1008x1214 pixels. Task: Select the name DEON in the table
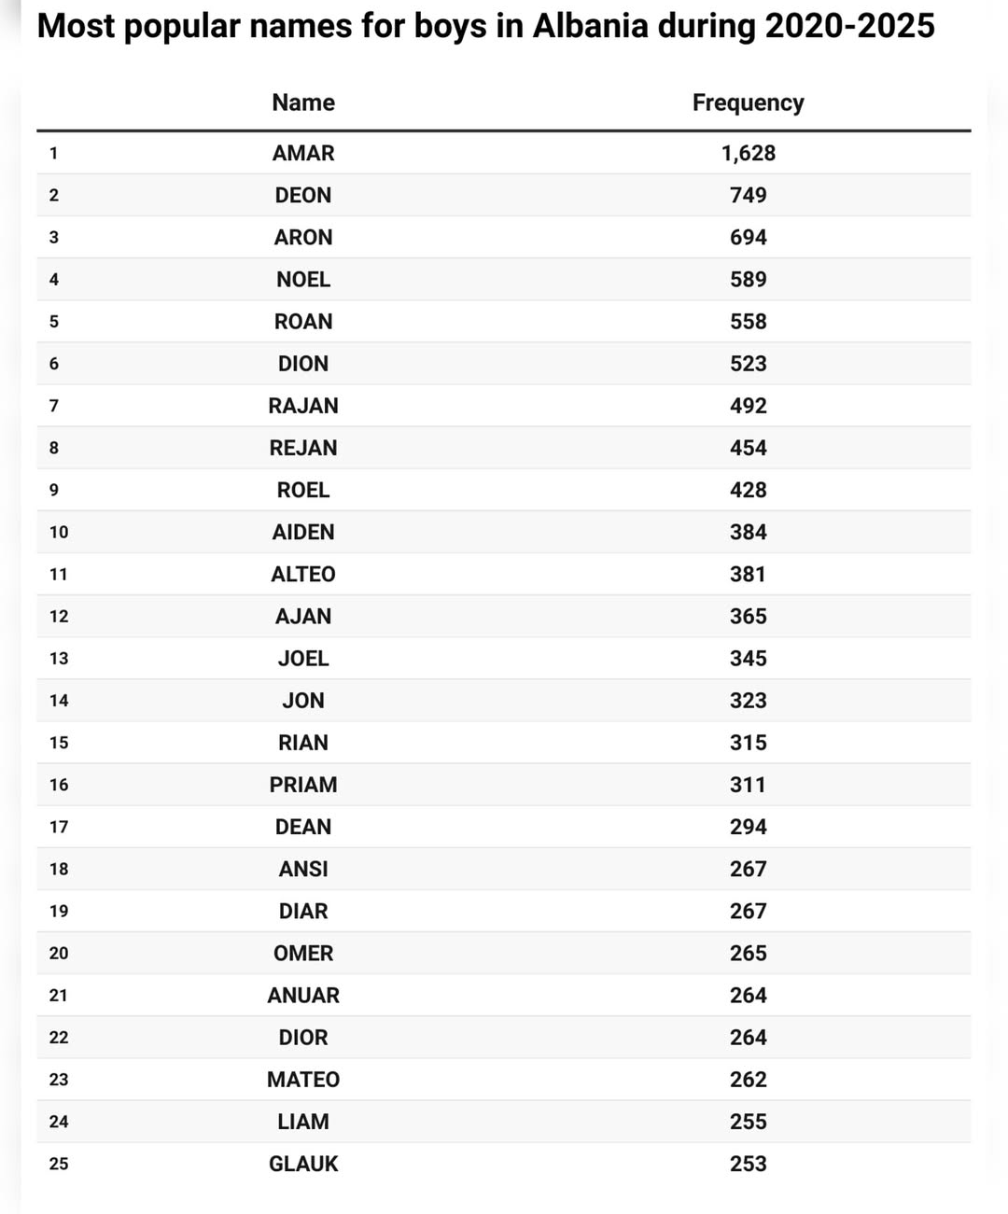tap(303, 196)
